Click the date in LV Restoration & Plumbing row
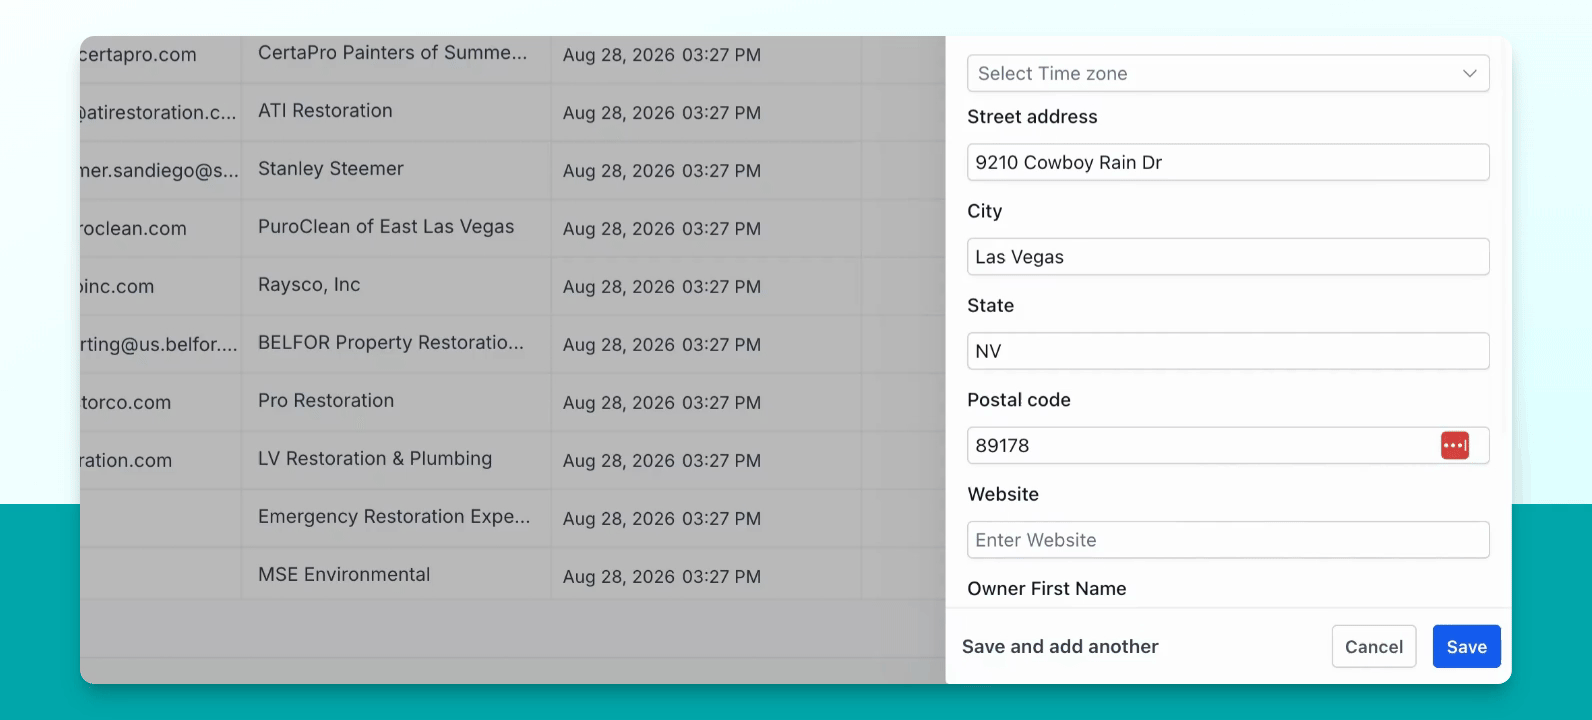Image resolution: width=1592 pixels, height=720 pixels. 662,461
